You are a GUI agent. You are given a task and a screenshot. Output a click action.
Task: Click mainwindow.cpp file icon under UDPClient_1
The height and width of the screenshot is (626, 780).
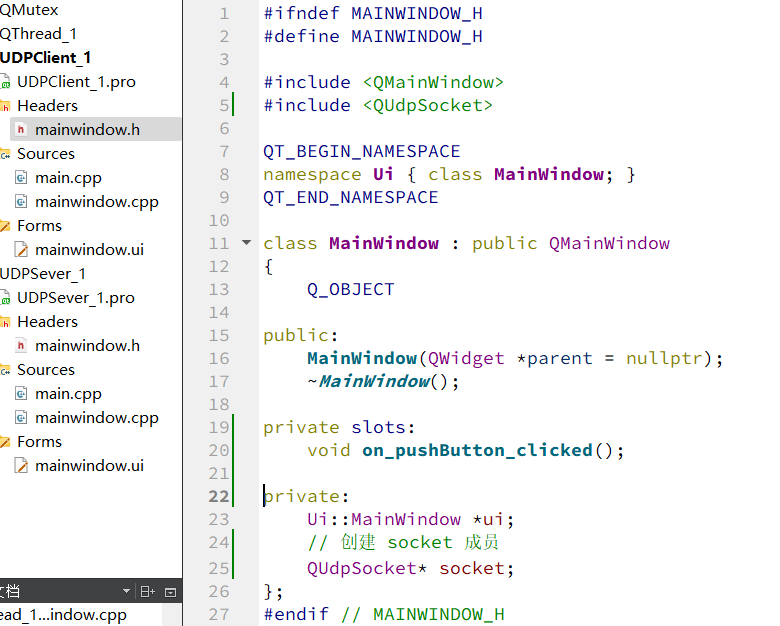pyautogui.click(x=21, y=202)
